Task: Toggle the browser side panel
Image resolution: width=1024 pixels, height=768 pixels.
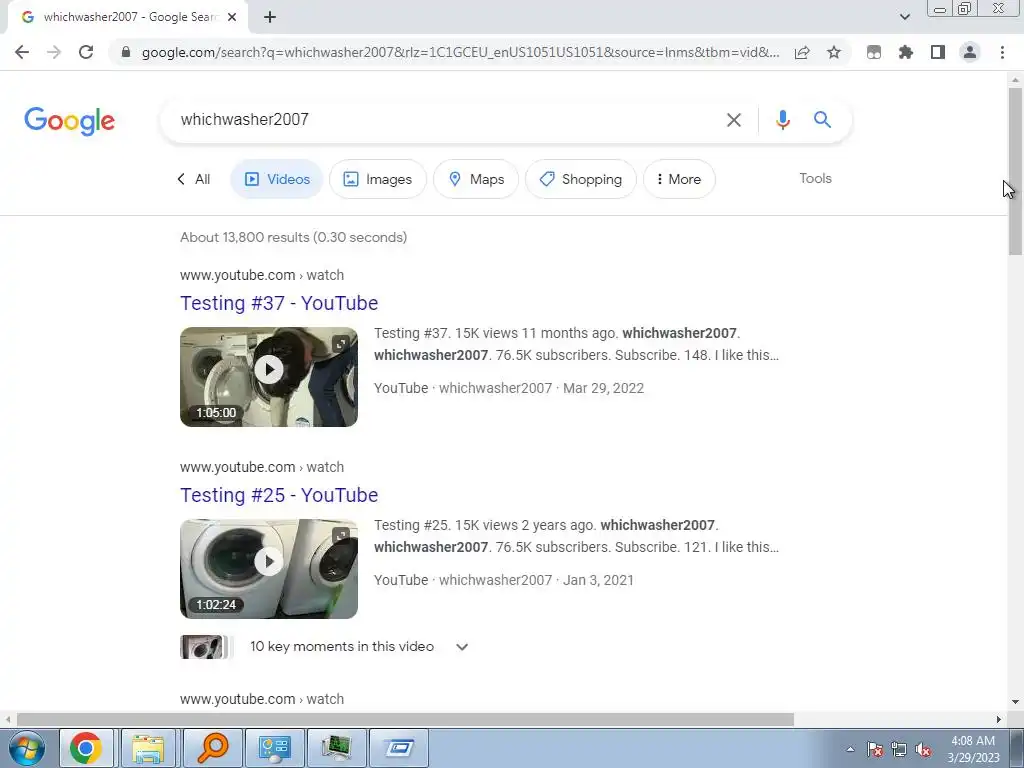Action: (x=938, y=52)
